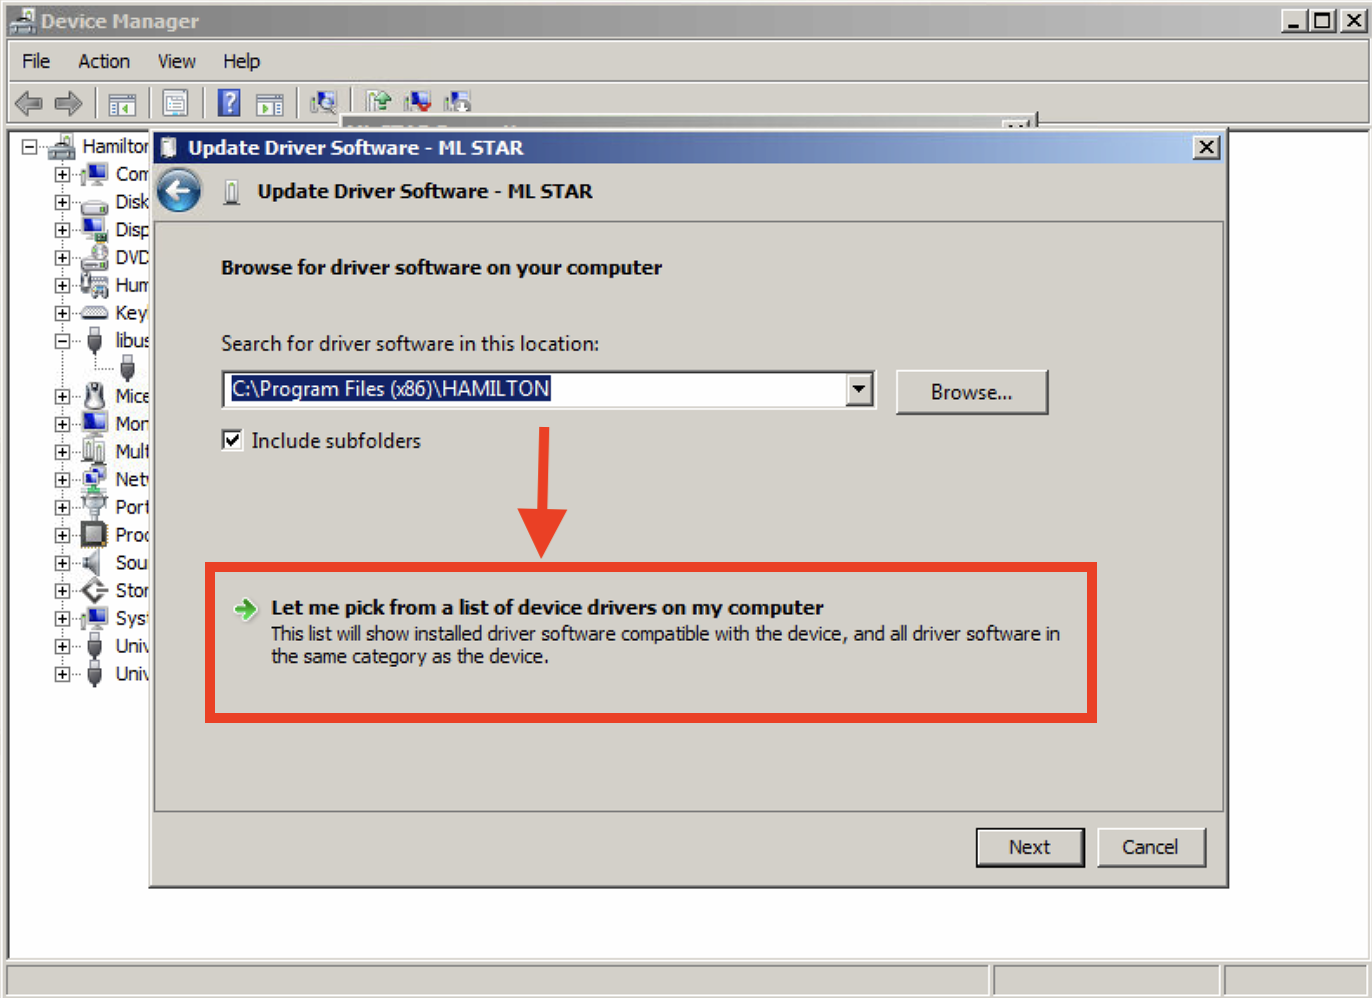1372x998 pixels.
Task: Click the Processors chip icon in tree
Action: [x=94, y=534]
